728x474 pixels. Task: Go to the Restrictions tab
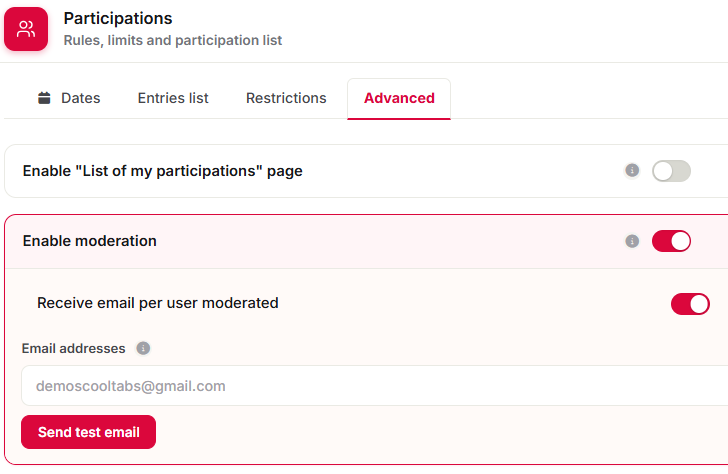[x=286, y=98]
